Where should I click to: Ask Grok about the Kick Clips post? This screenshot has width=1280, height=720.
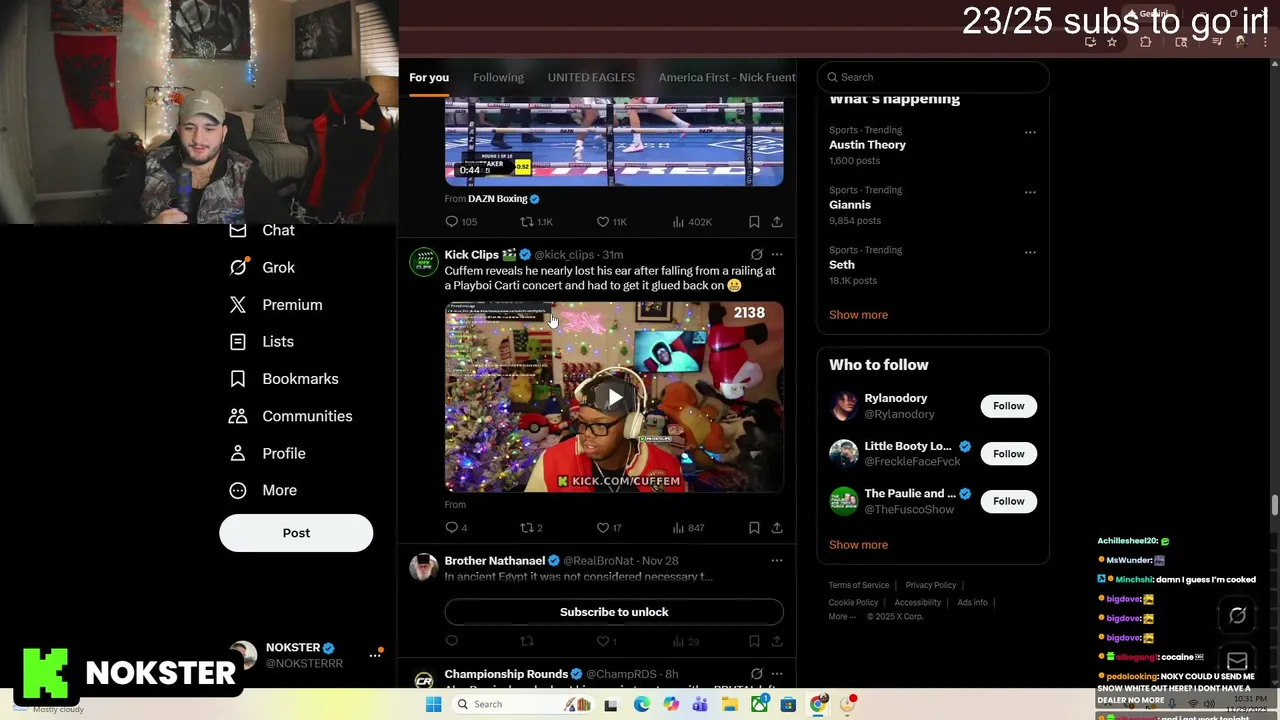pos(756,255)
